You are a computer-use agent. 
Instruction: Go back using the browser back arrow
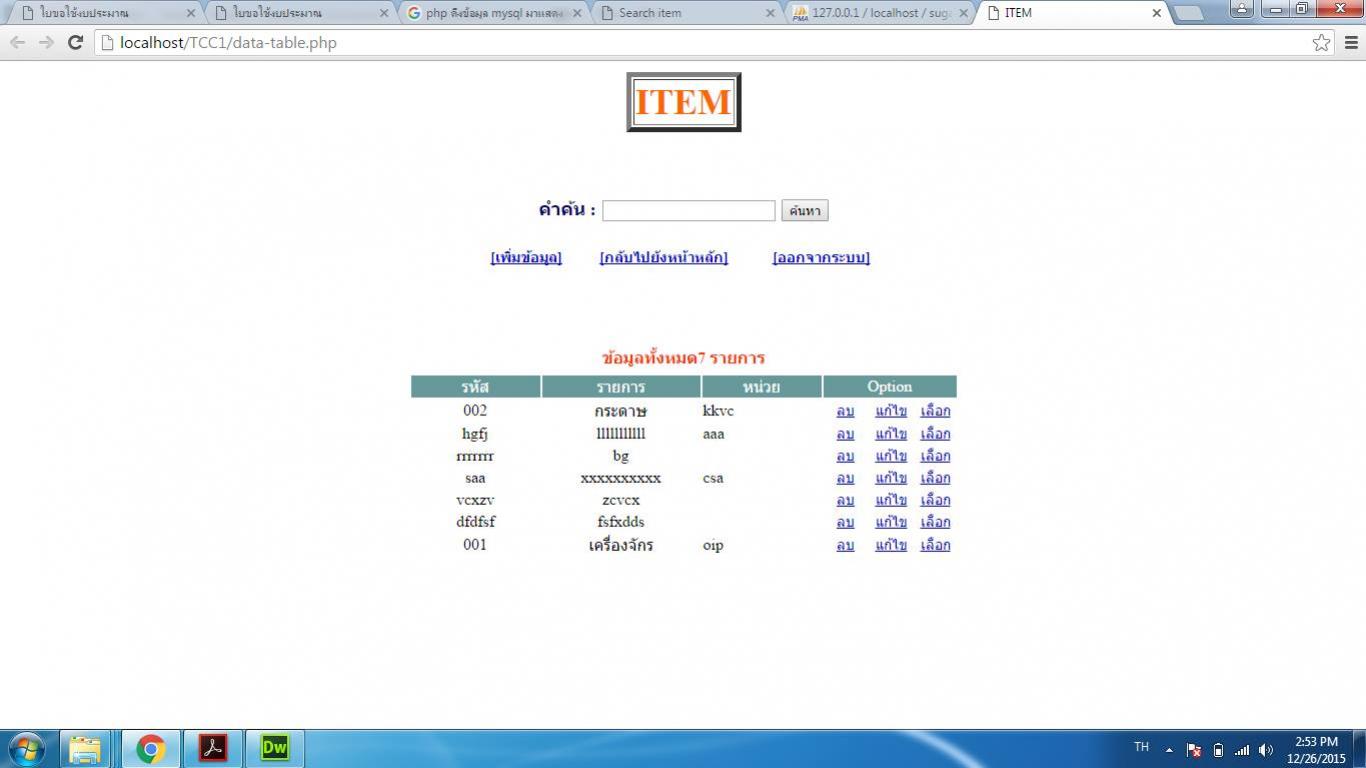point(18,42)
